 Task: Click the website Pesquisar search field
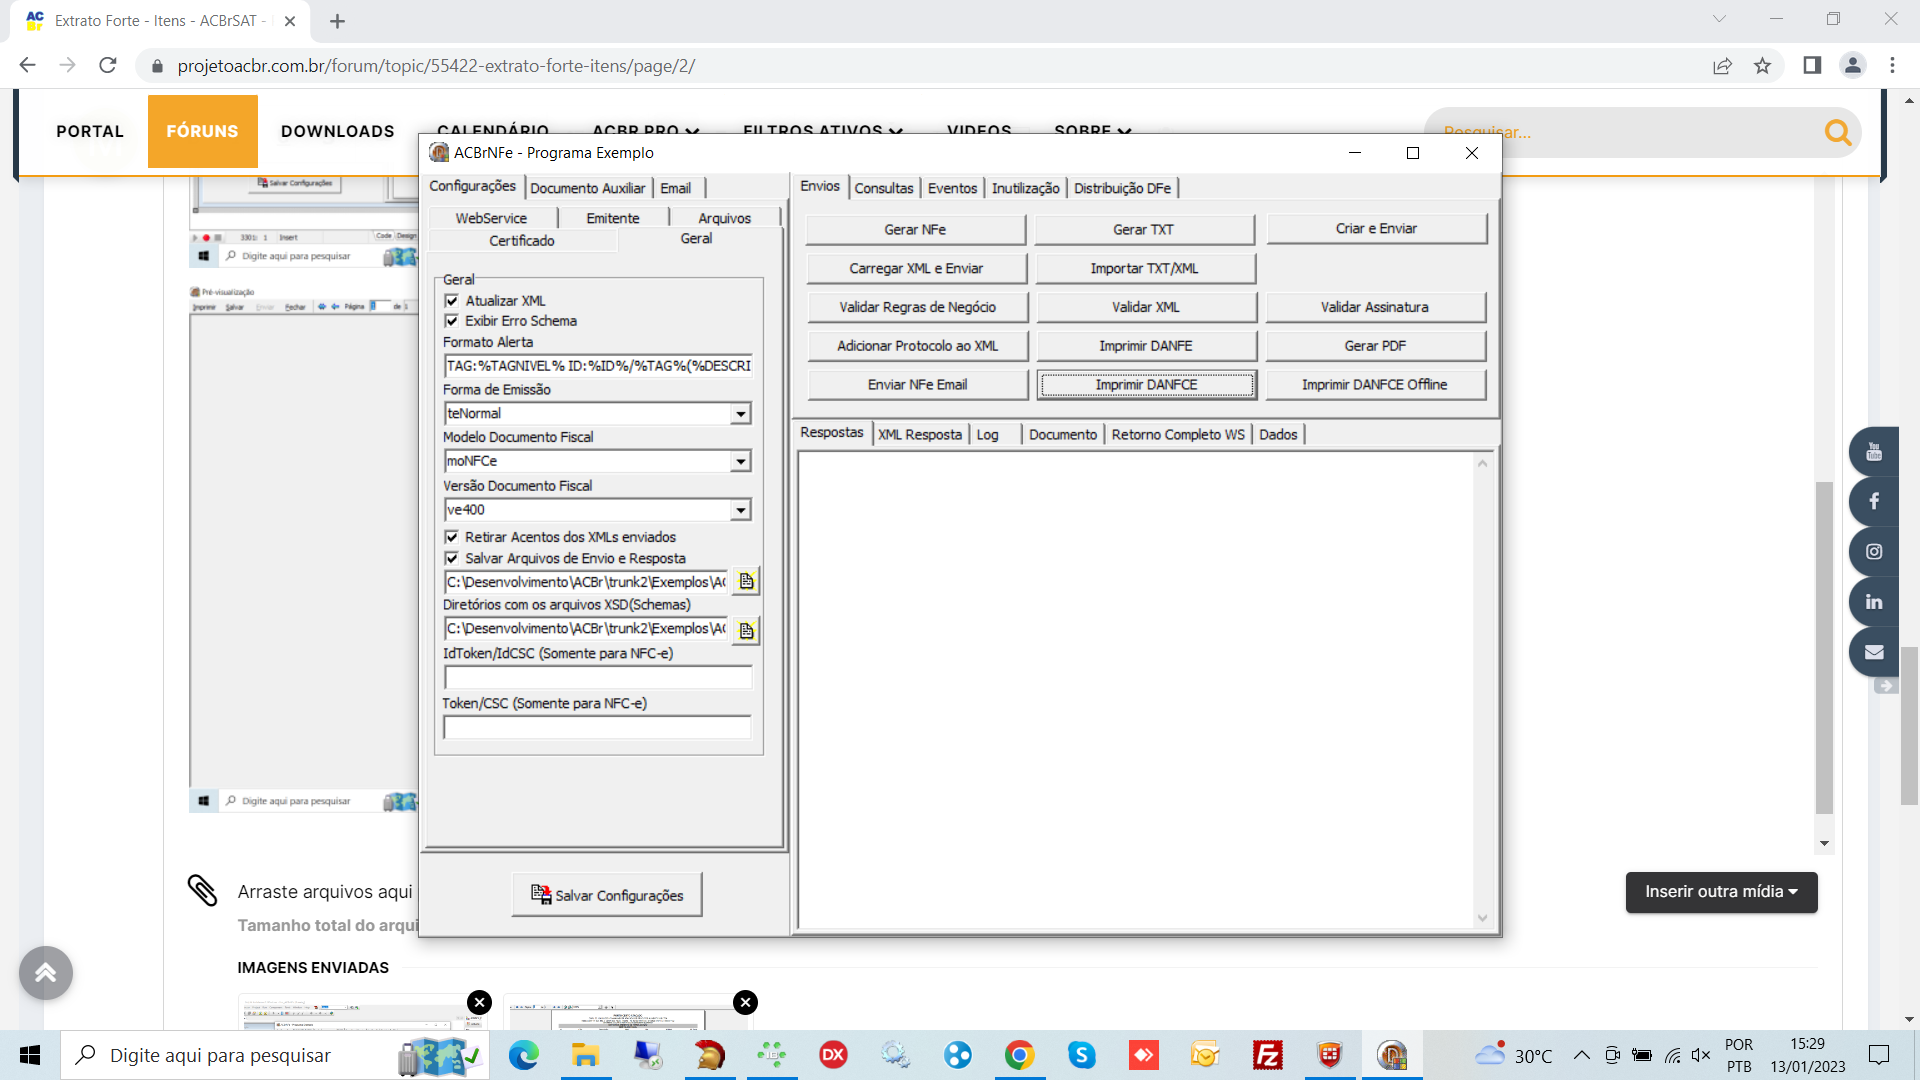point(1625,132)
